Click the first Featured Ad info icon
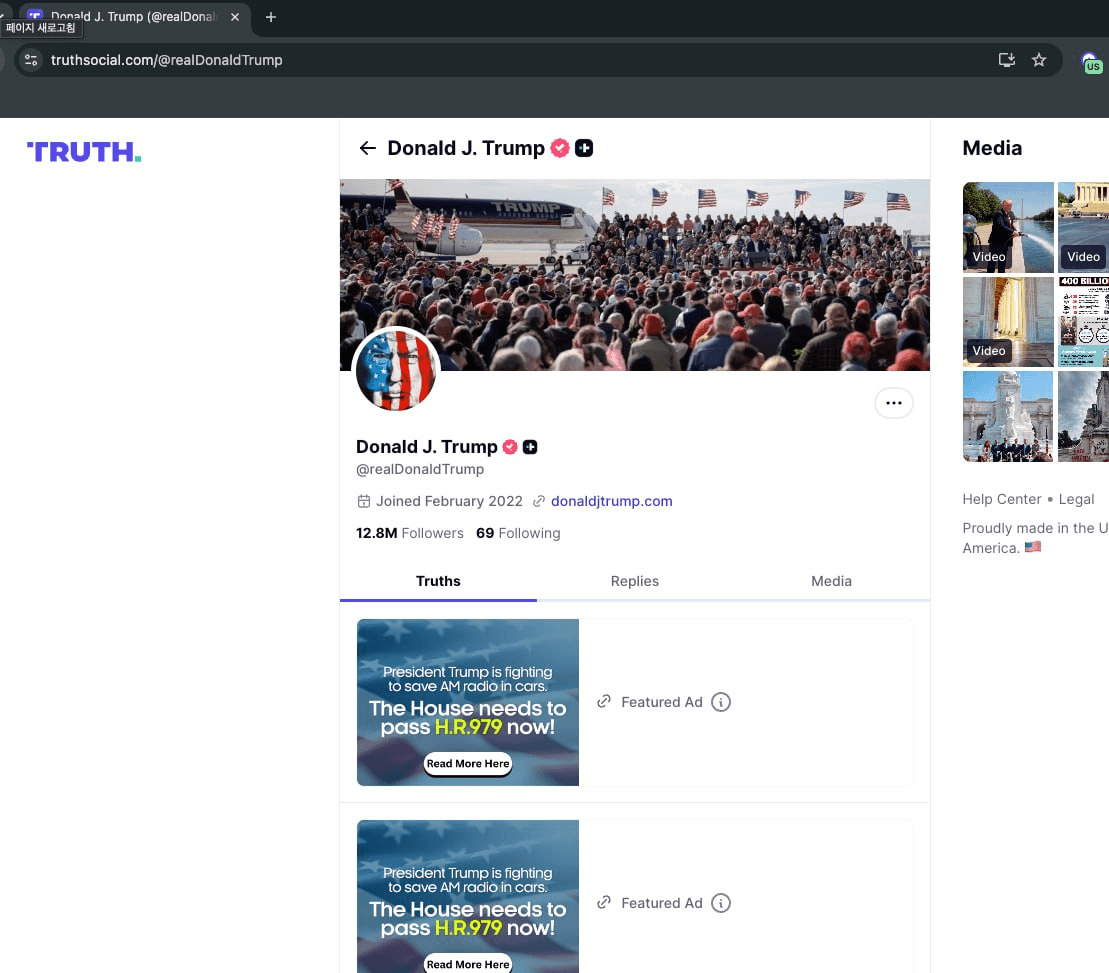Image resolution: width=1109 pixels, height=973 pixels. point(721,702)
